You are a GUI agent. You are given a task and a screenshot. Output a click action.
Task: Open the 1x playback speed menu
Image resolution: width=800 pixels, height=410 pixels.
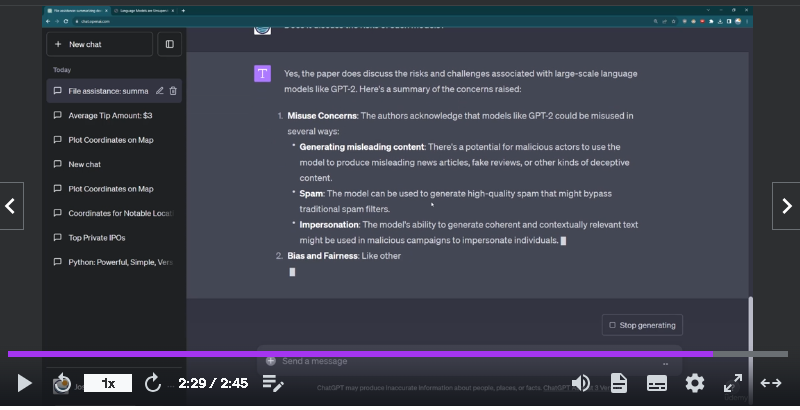pyautogui.click(x=108, y=383)
